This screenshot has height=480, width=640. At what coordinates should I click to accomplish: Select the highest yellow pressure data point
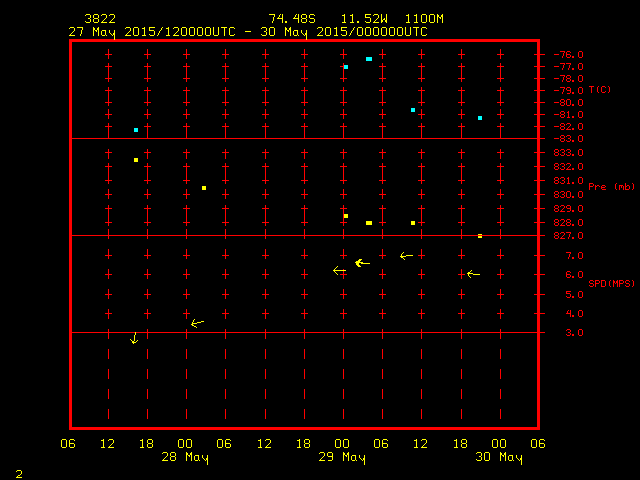tap(136, 160)
